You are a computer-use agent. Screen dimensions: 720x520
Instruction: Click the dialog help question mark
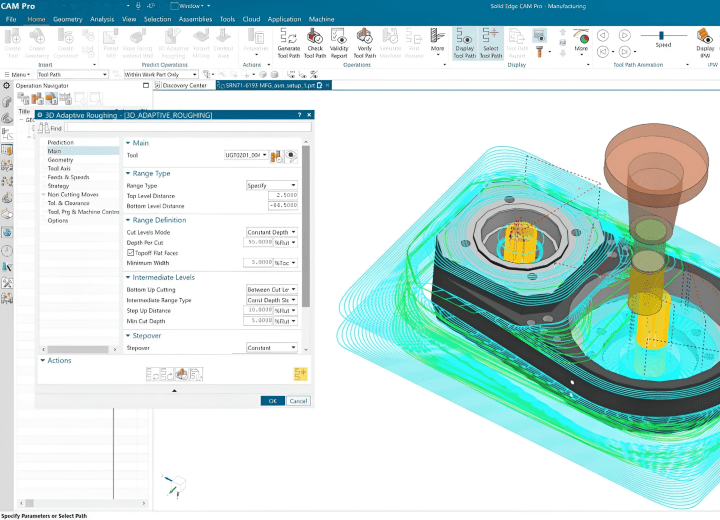click(299, 115)
